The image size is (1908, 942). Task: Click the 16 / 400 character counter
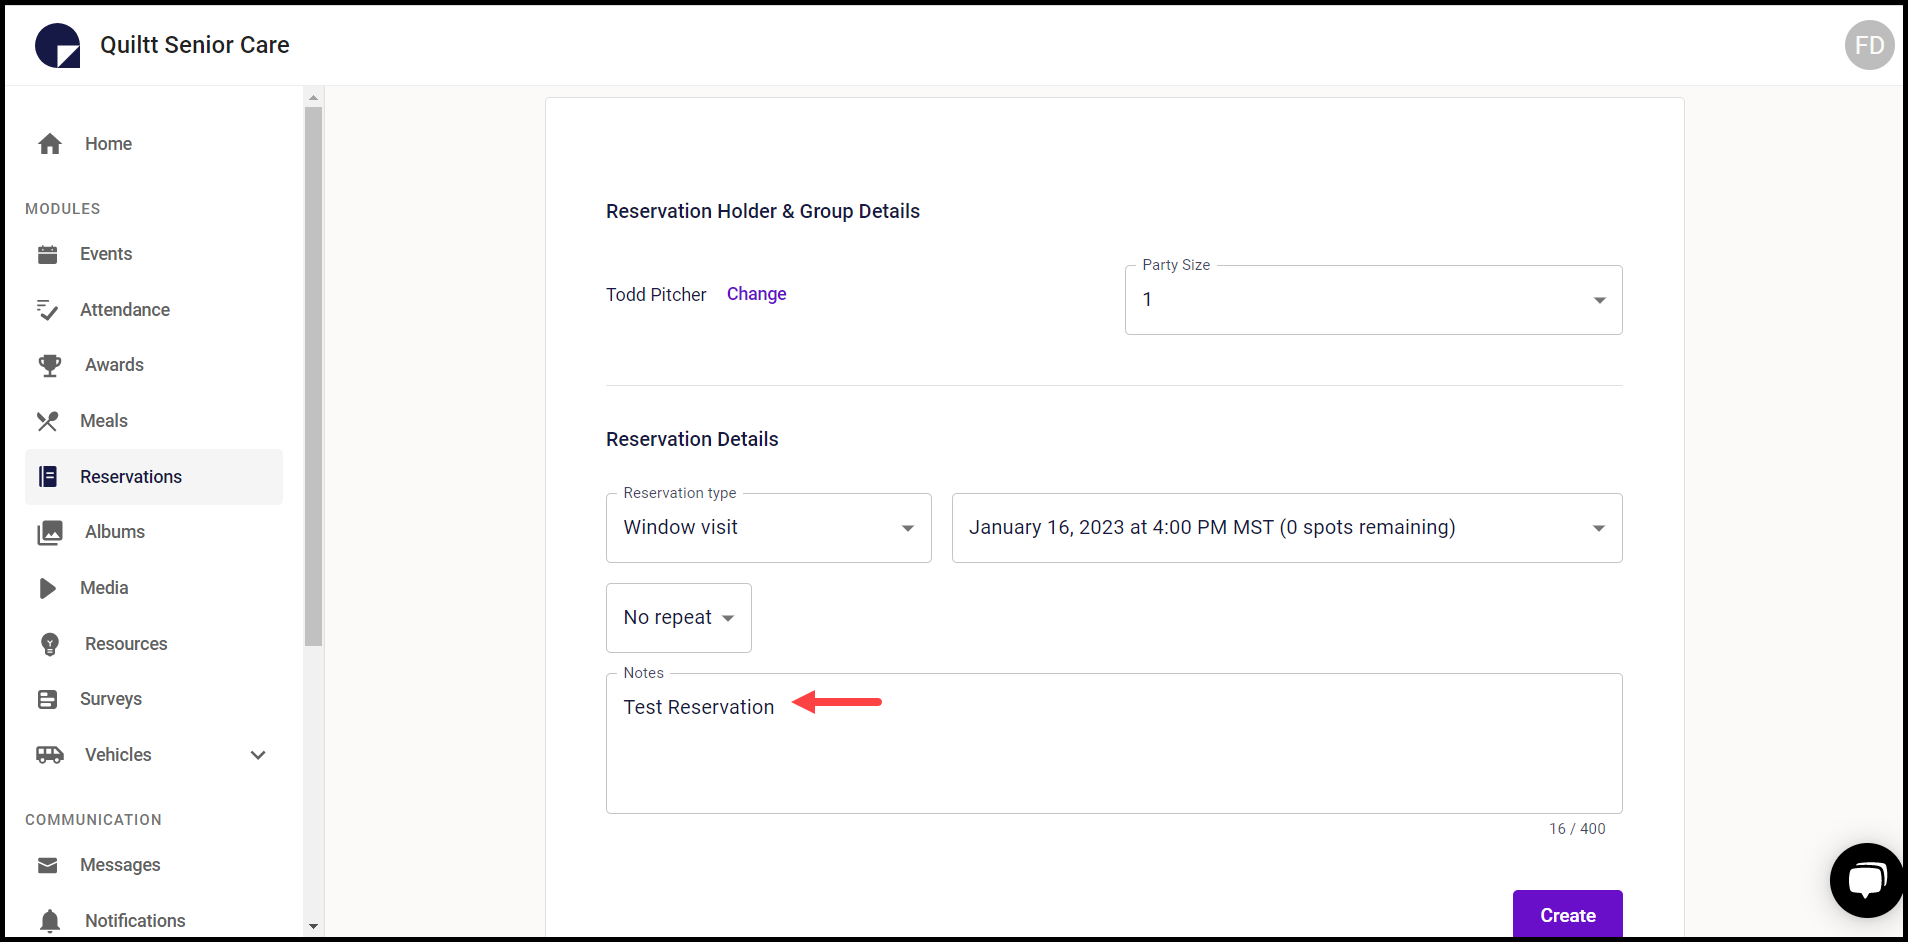coord(1577,829)
